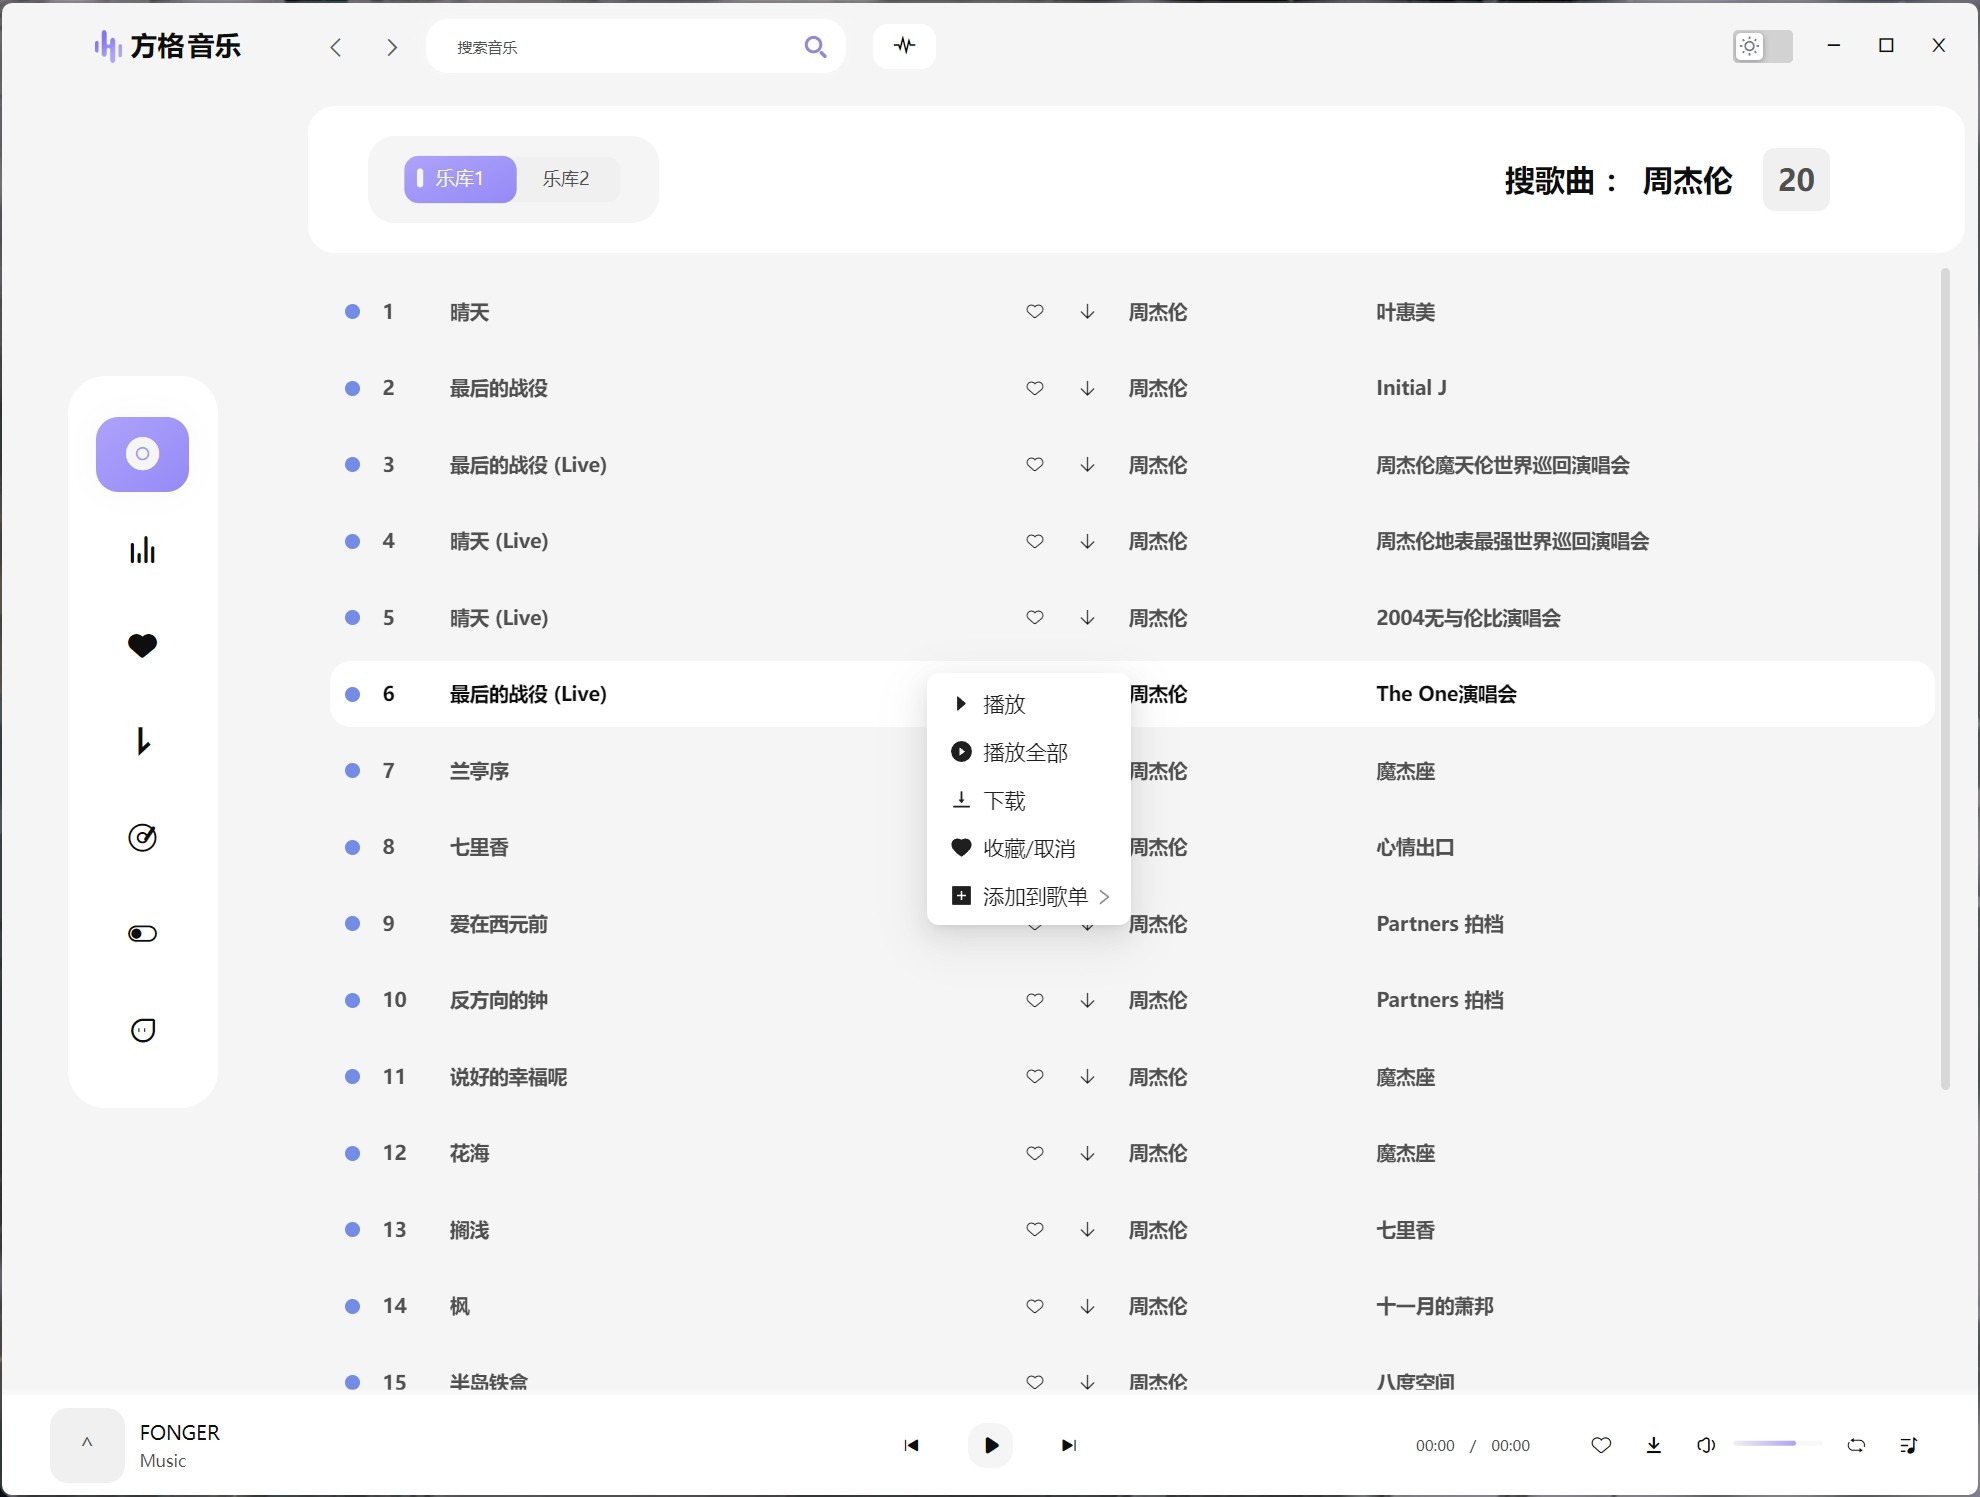Open album The One演唱会
The width and height of the screenshot is (1980, 1497).
tap(1446, 694)
